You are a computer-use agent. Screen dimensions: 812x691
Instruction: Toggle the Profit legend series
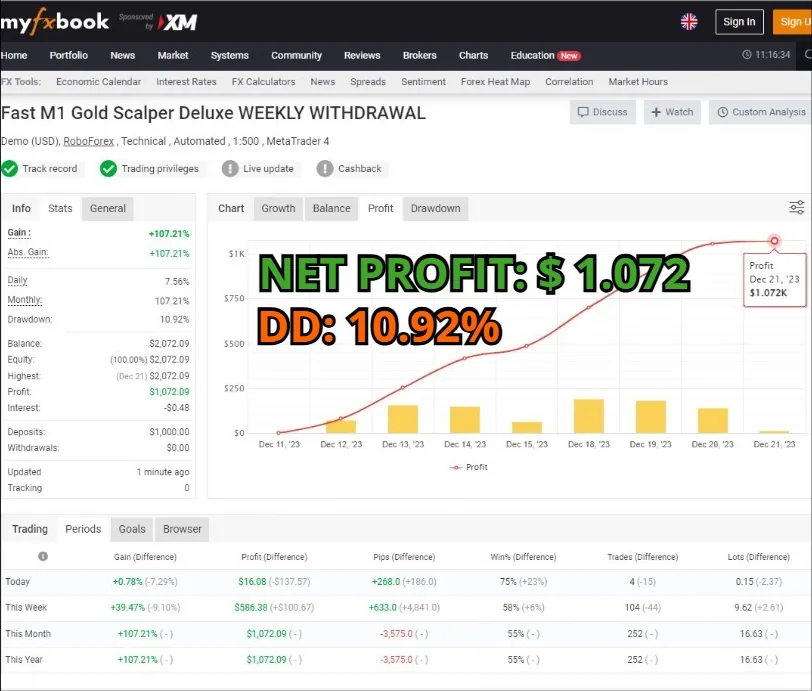coord(469,467)
